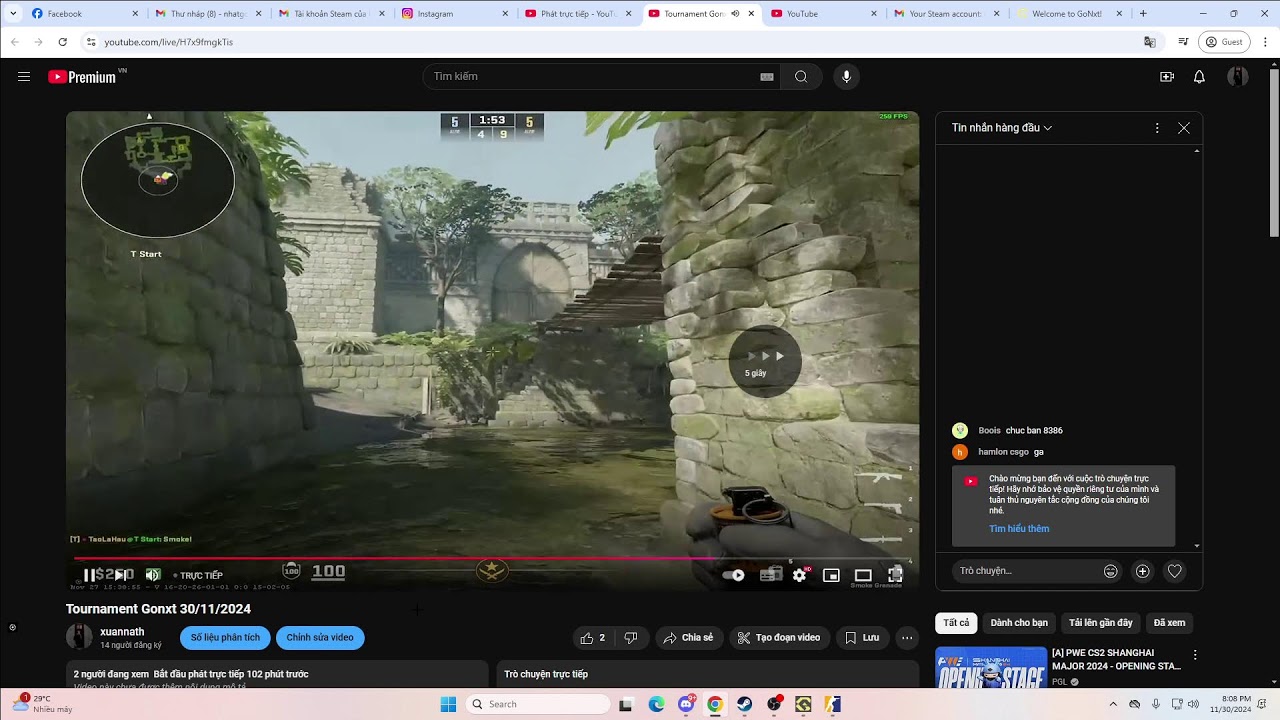Click the address bar URL
Screen dimensions: 1280x720
tap(168, 42)
